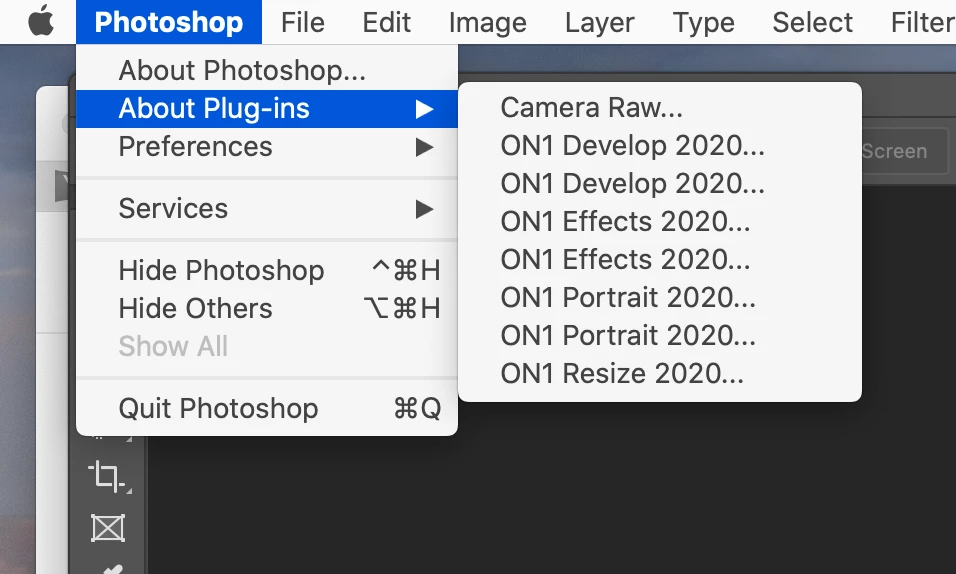Choose Hide Others
The image size is (956, 574).
click(x=267, y=308)
